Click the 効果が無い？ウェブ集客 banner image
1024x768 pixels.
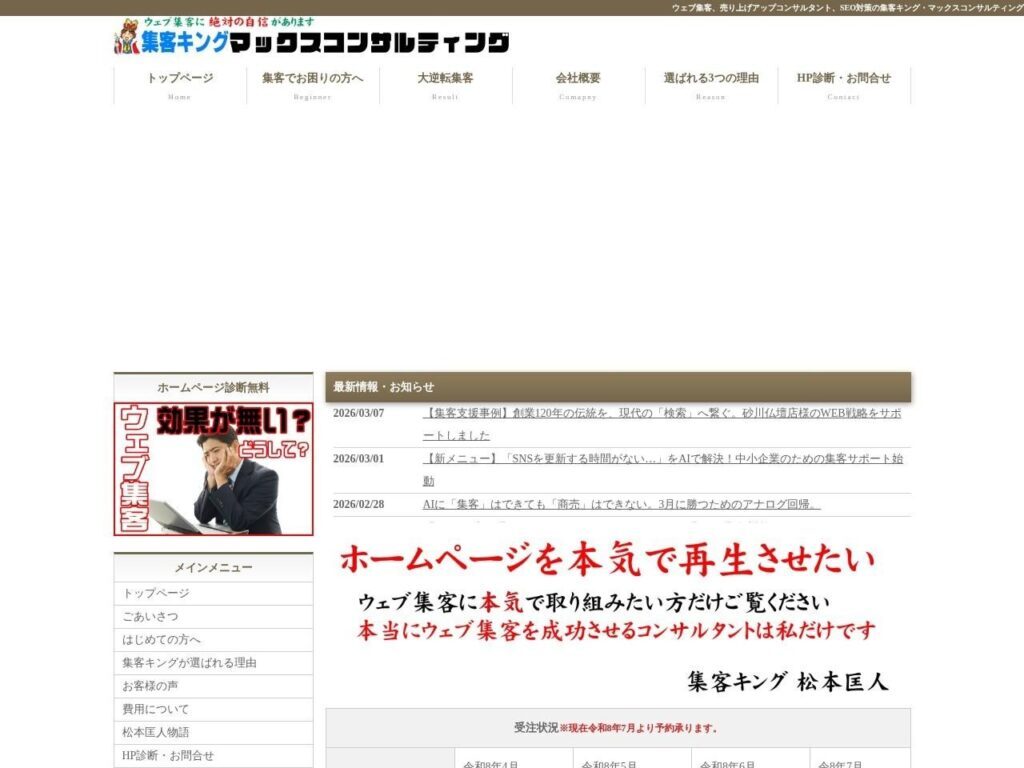point(213,469)
